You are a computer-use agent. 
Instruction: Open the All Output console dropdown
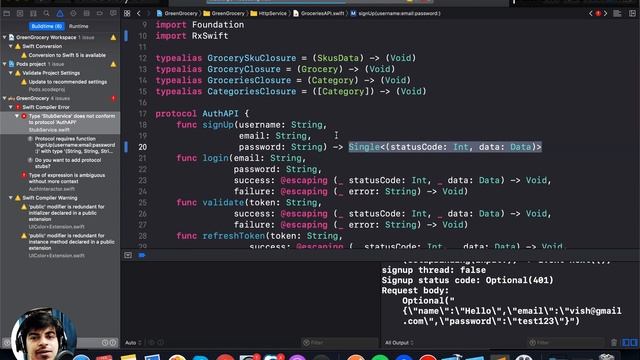399,342
